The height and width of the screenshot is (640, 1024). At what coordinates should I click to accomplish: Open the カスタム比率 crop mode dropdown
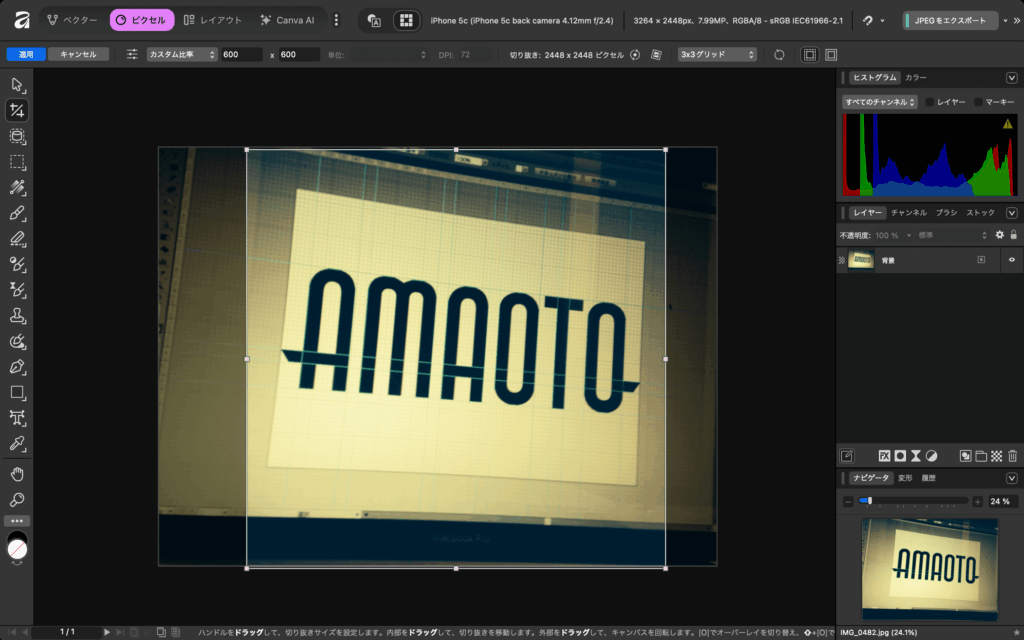(x=181, y=54)
